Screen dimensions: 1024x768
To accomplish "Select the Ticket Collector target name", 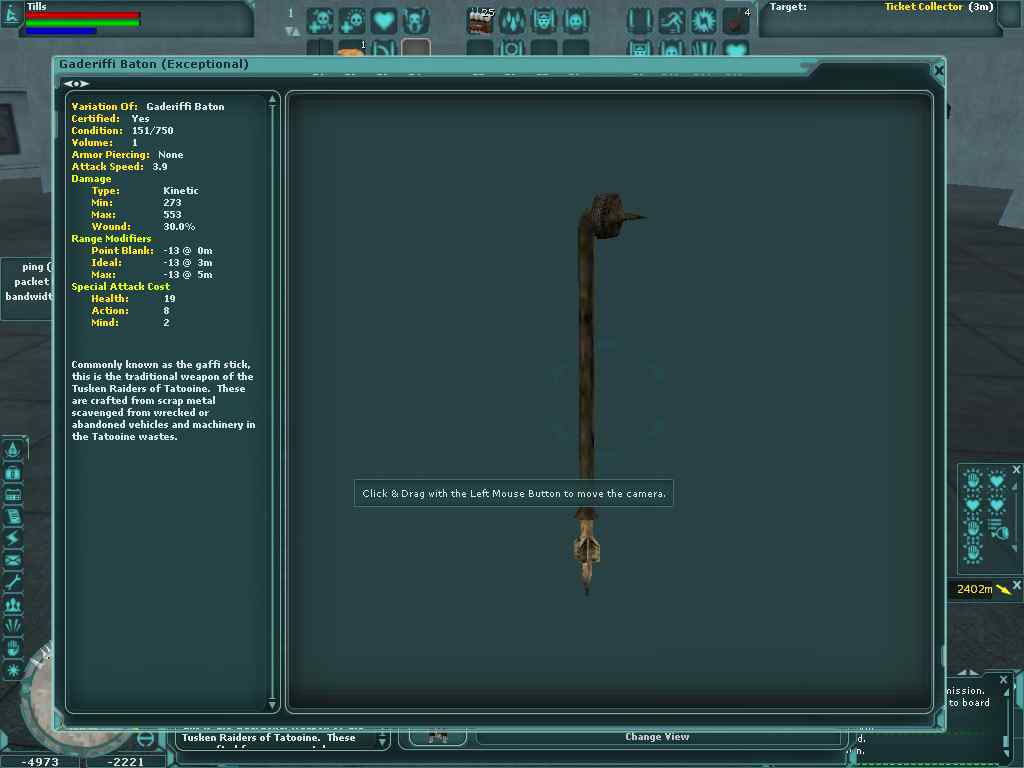I will click(x=923, y=7).
